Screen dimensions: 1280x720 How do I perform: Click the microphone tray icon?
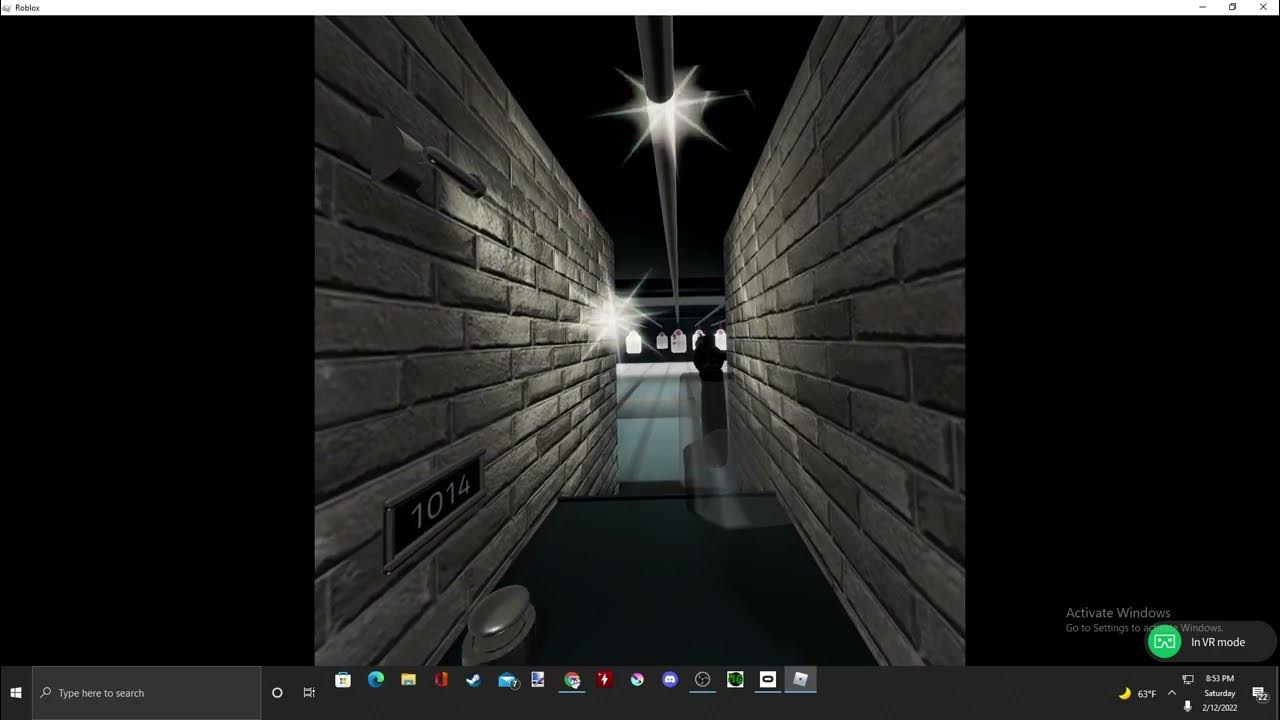1188,706
